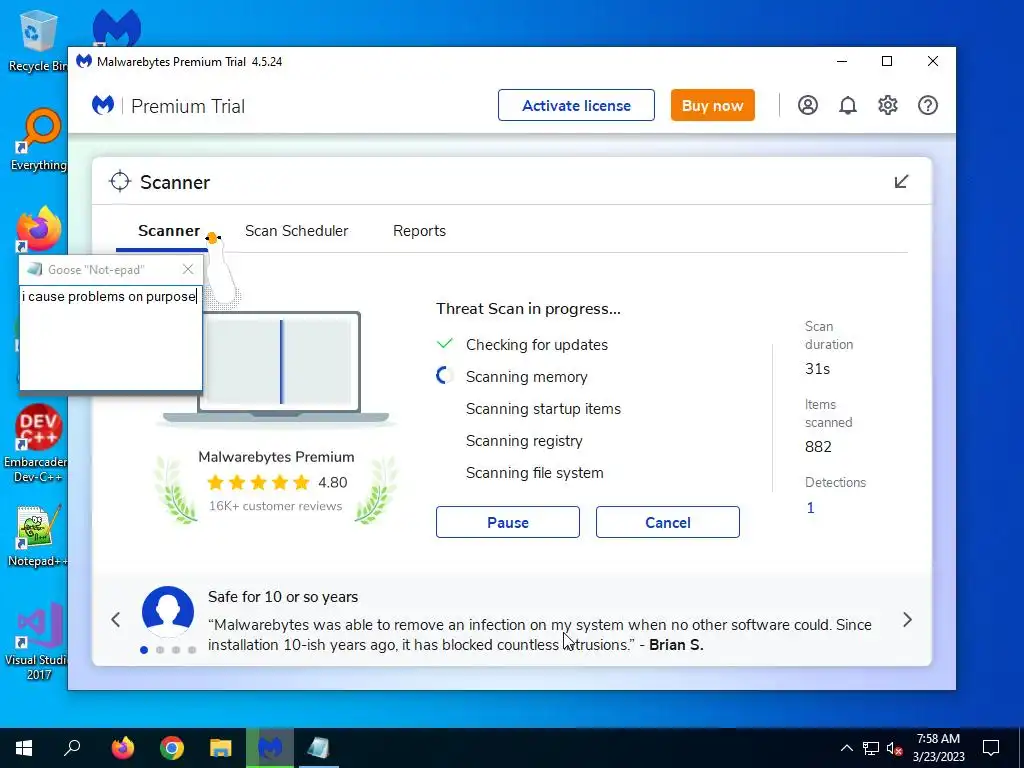1024x768 pixels.
Task: Click the items scanned value 882
Action: click(818, 447)
